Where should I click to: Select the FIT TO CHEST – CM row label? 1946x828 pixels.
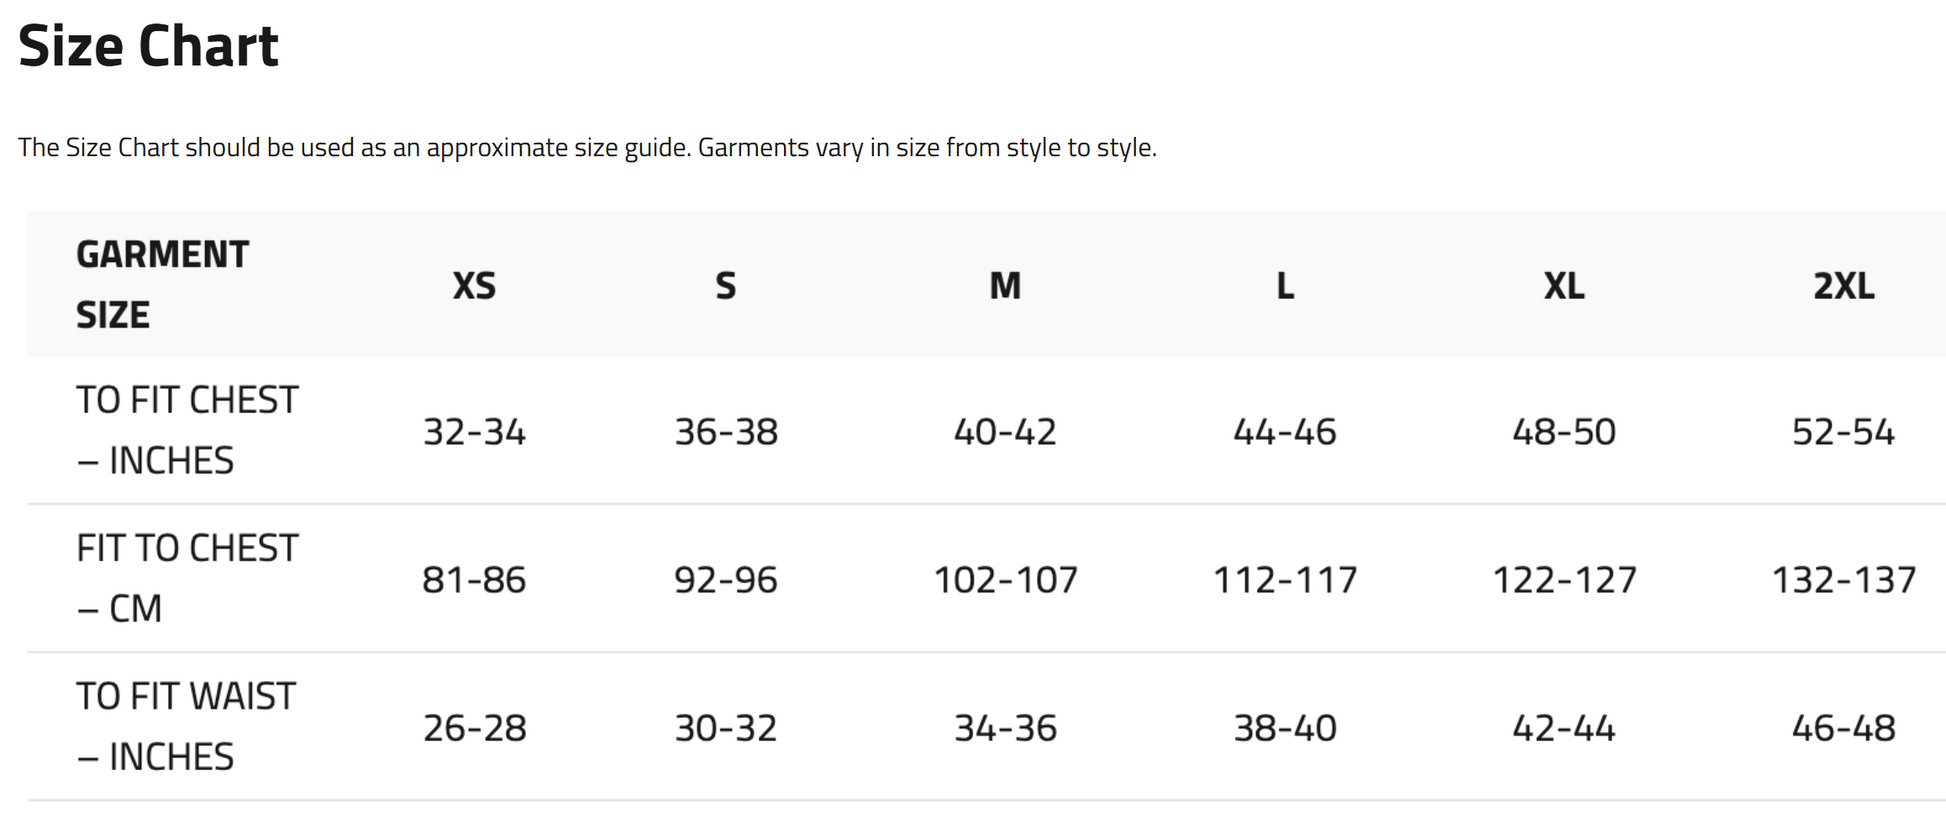tap(187, 579)
